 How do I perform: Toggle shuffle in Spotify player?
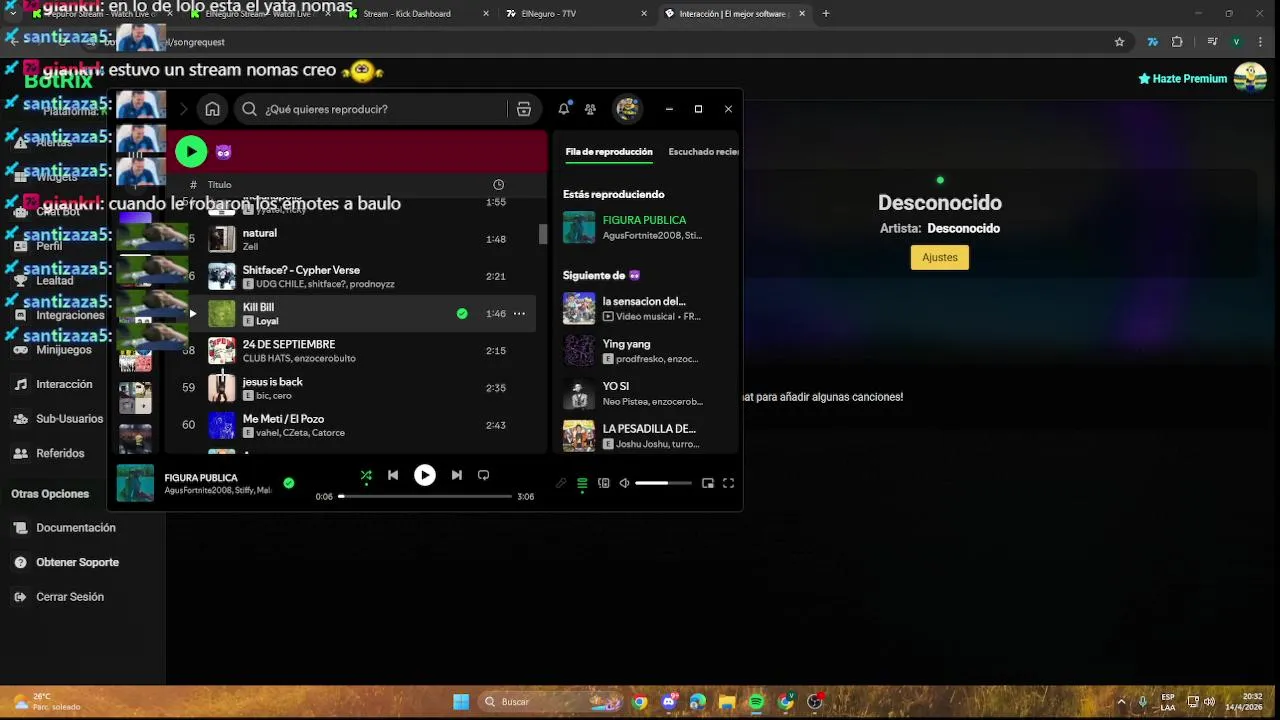tap(366, 475)
